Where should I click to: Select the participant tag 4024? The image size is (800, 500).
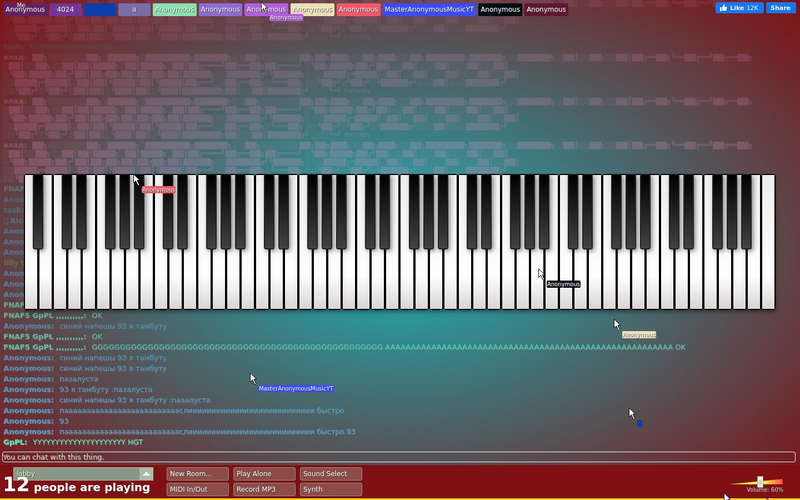pos(65,9)
